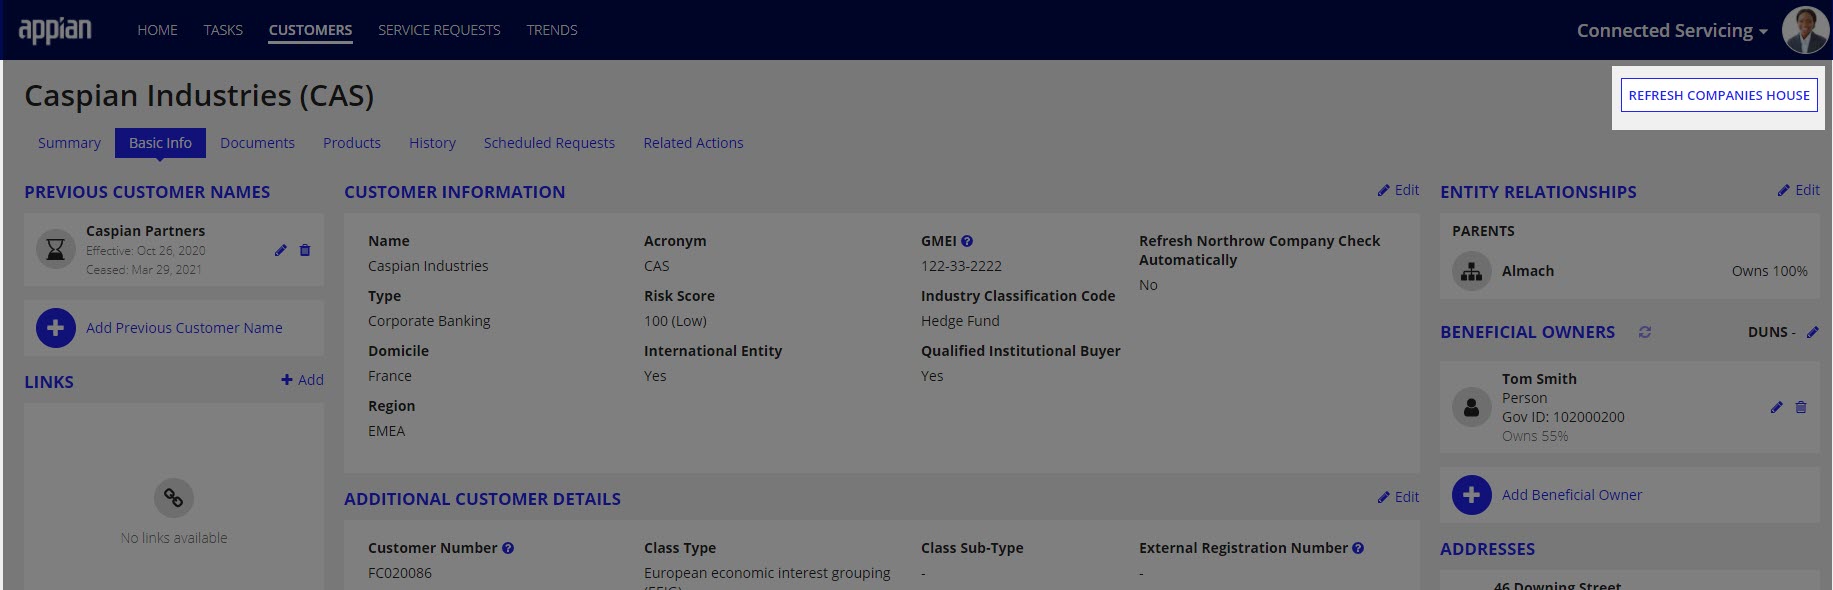Image resolution: width=1833 pixels, height=590 pixels.
Task: Show help for the GMEI field
Action: point(967,241)
